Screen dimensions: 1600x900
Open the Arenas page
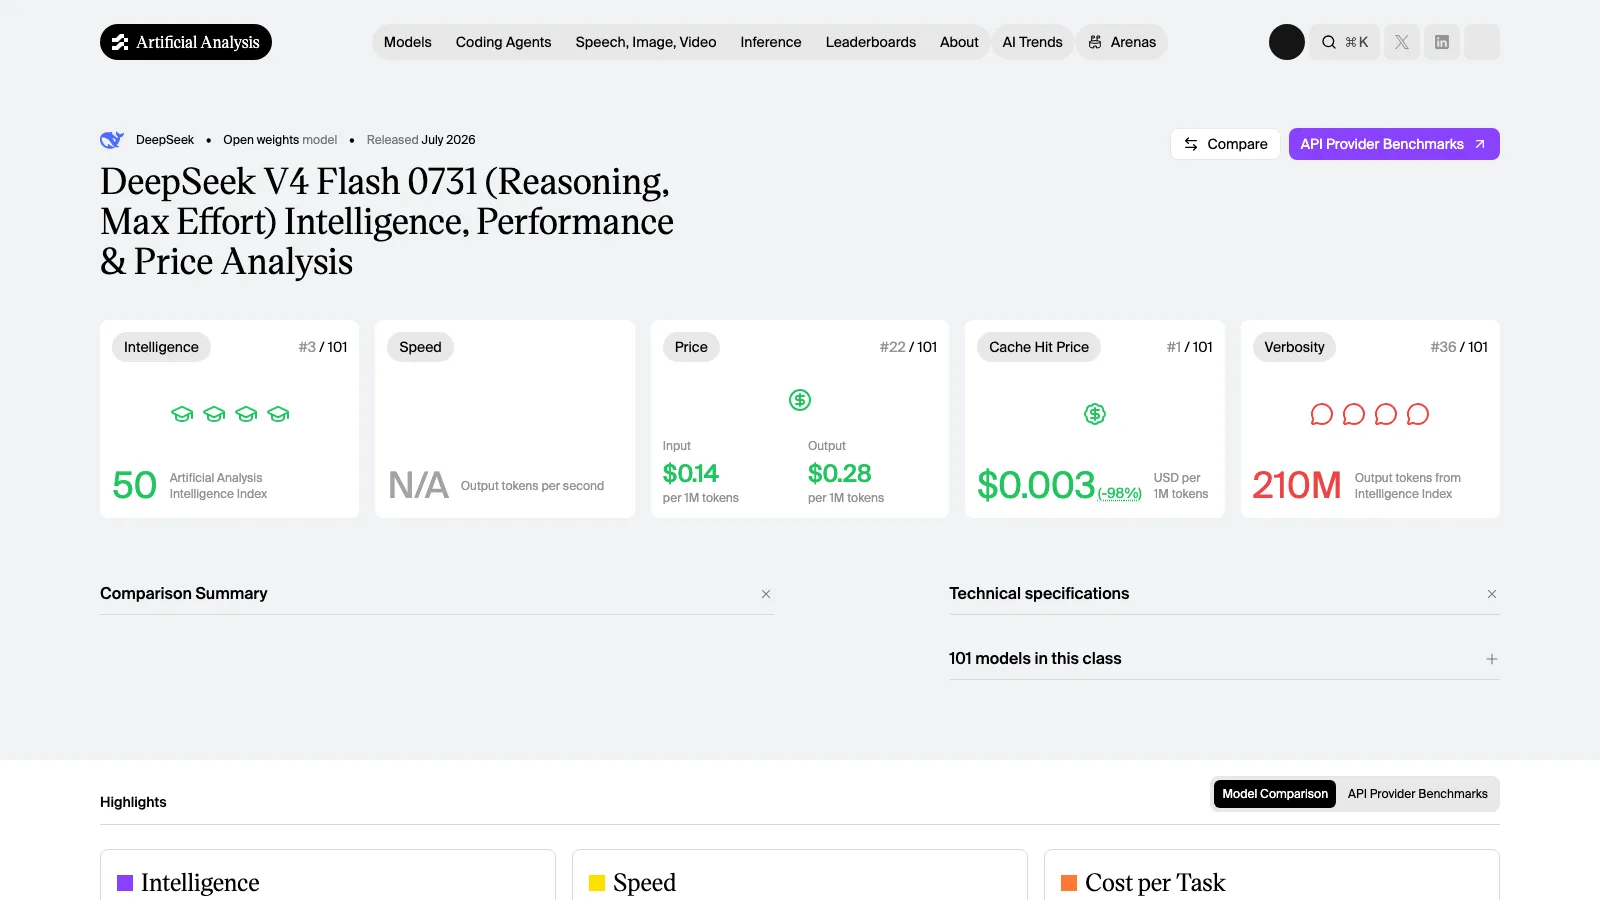point(1122,42)
